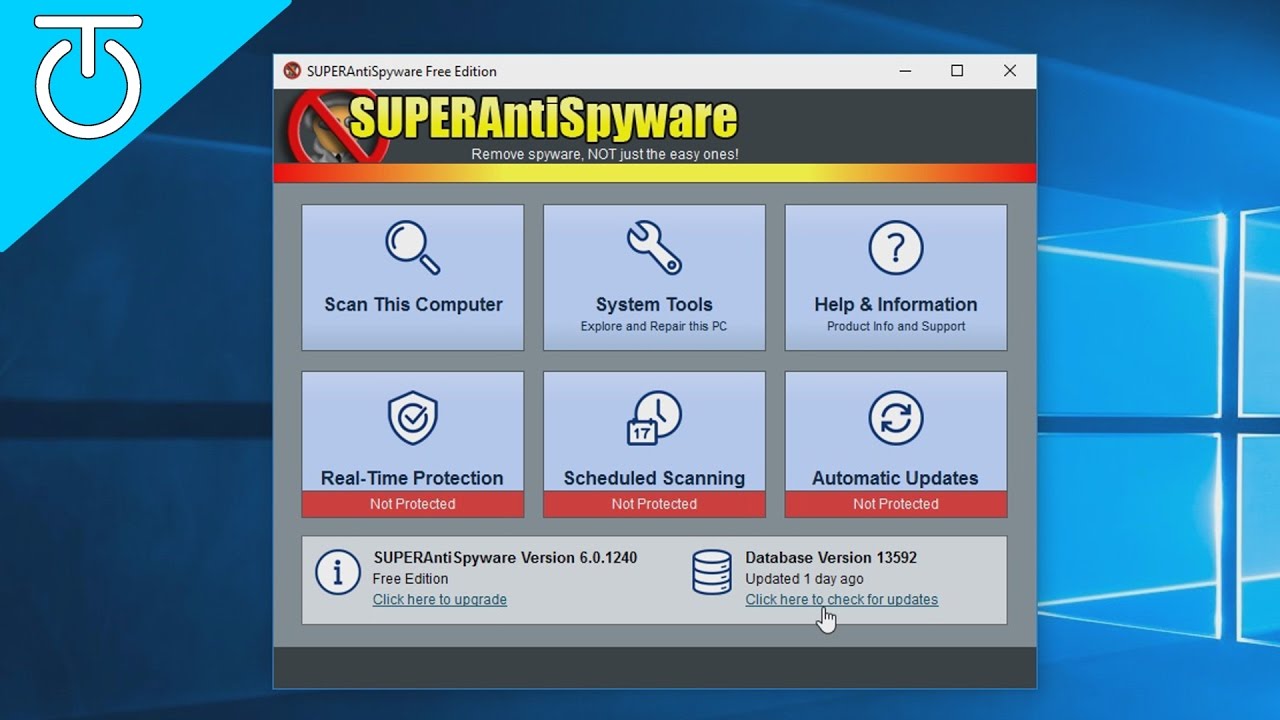Click the Free Edition text in info panel
Screen dimensions: 1280x720
tap(410, 579)
